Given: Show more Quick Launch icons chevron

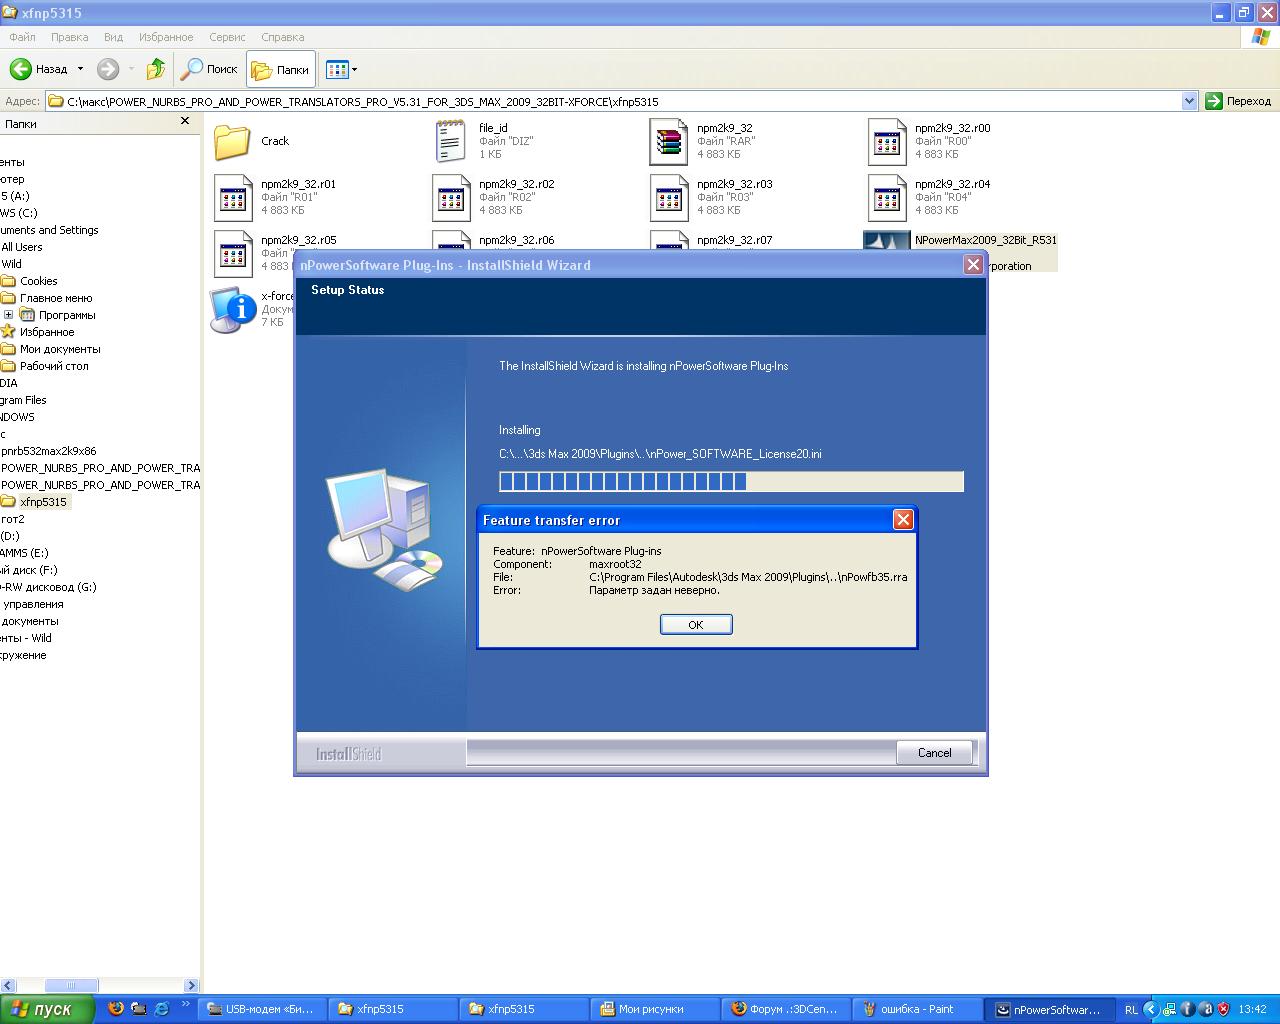Looking at the screenshot, I should coord(185,1003).
